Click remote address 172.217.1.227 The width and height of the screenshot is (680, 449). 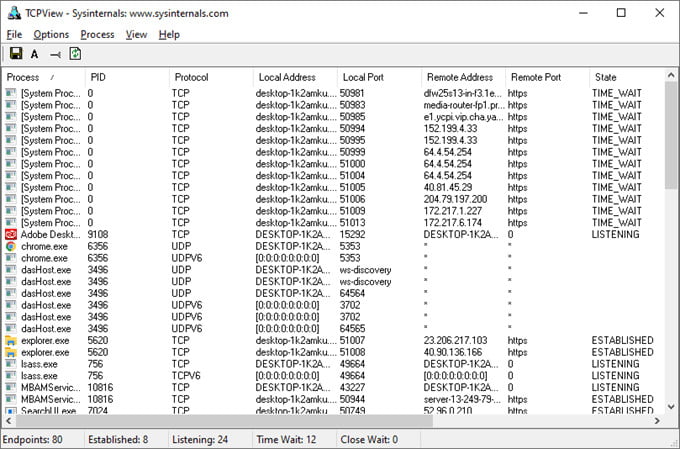(453, 211)
